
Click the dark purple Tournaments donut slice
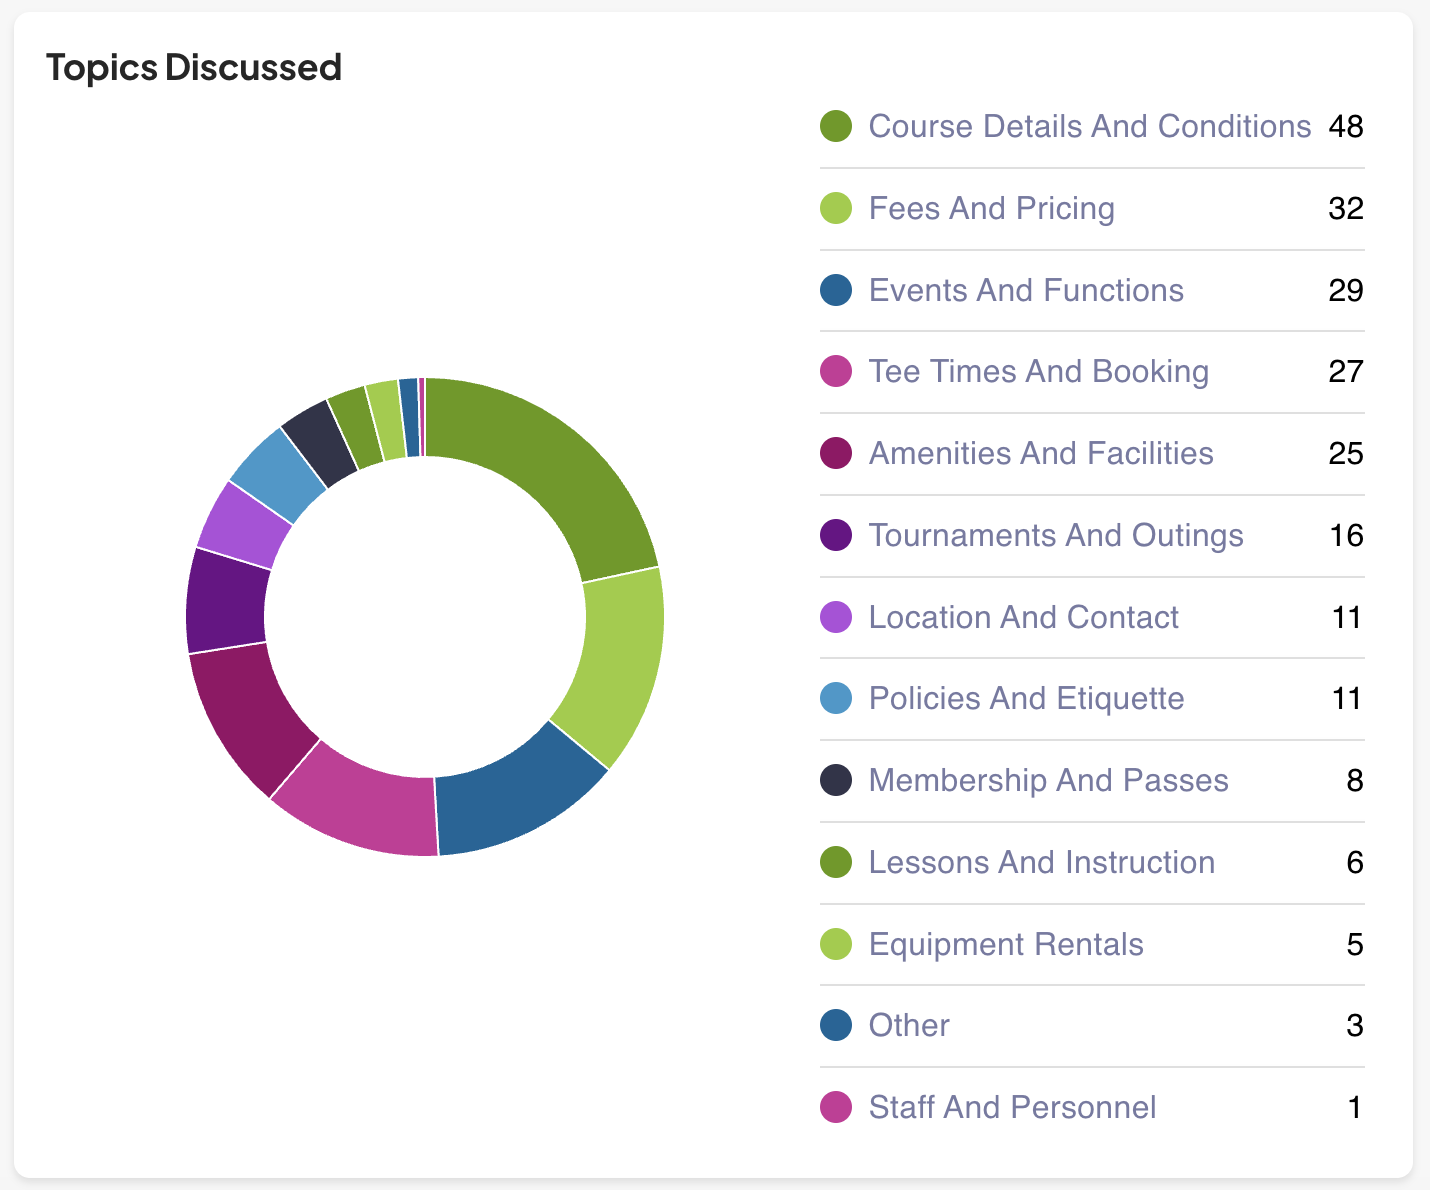(x=226, y=600)
